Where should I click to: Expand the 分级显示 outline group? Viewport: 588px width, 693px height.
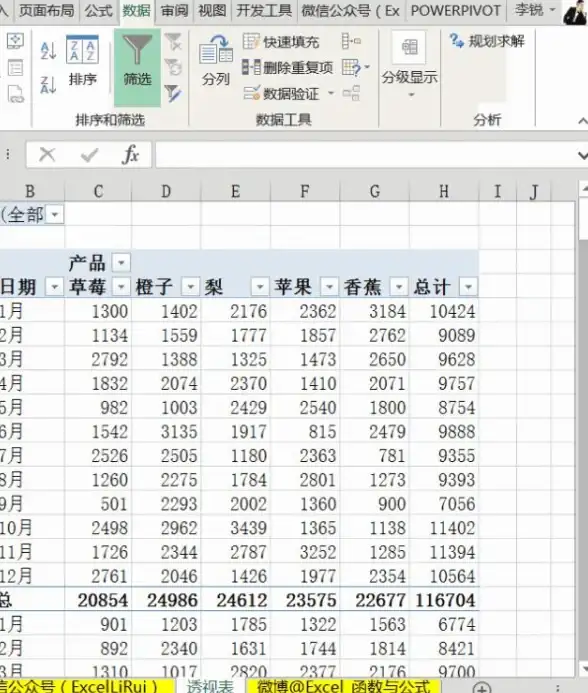(409, 65)
